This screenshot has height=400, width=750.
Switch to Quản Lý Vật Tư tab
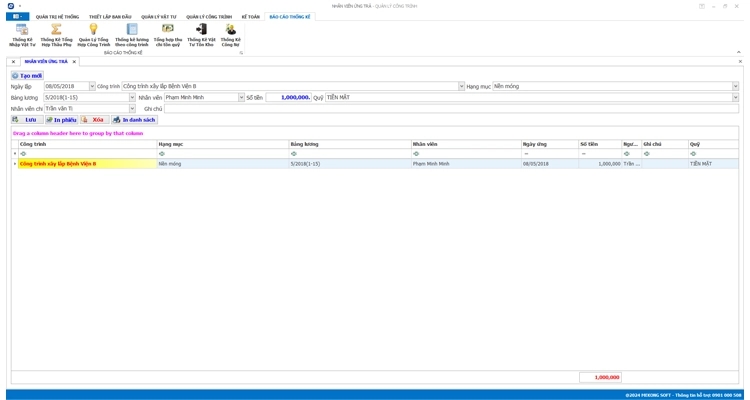[158, 17]
